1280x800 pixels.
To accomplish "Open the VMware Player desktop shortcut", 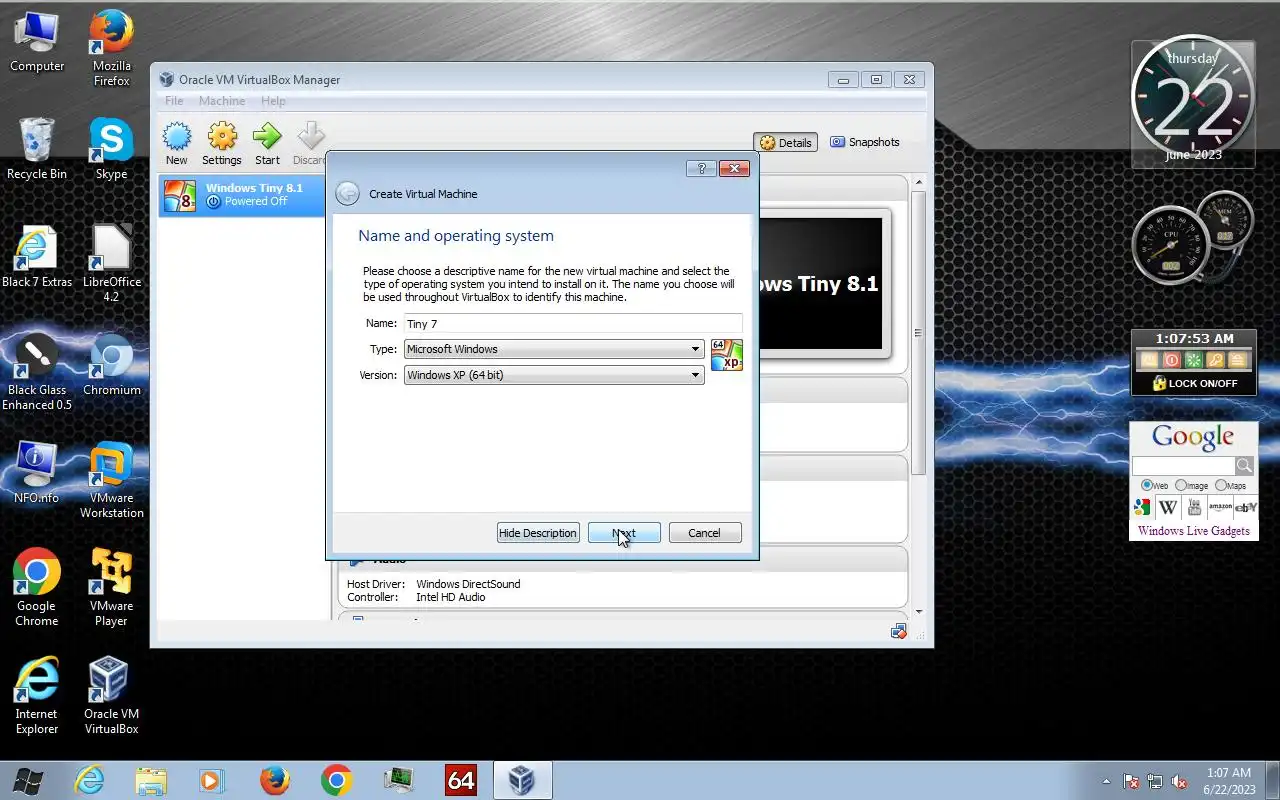I will [x=111, y=589].
